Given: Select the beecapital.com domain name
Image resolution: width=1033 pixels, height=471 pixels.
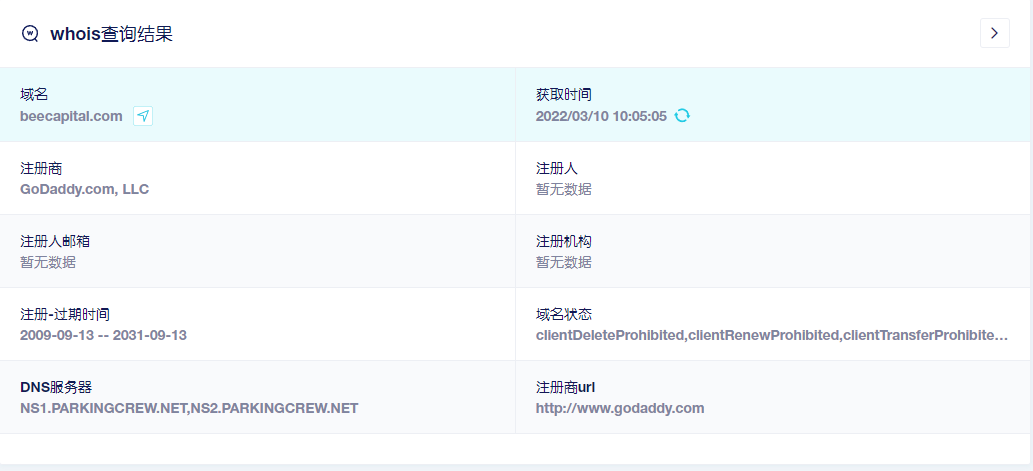Looking at the screenshot, I should tap(71, 117).
